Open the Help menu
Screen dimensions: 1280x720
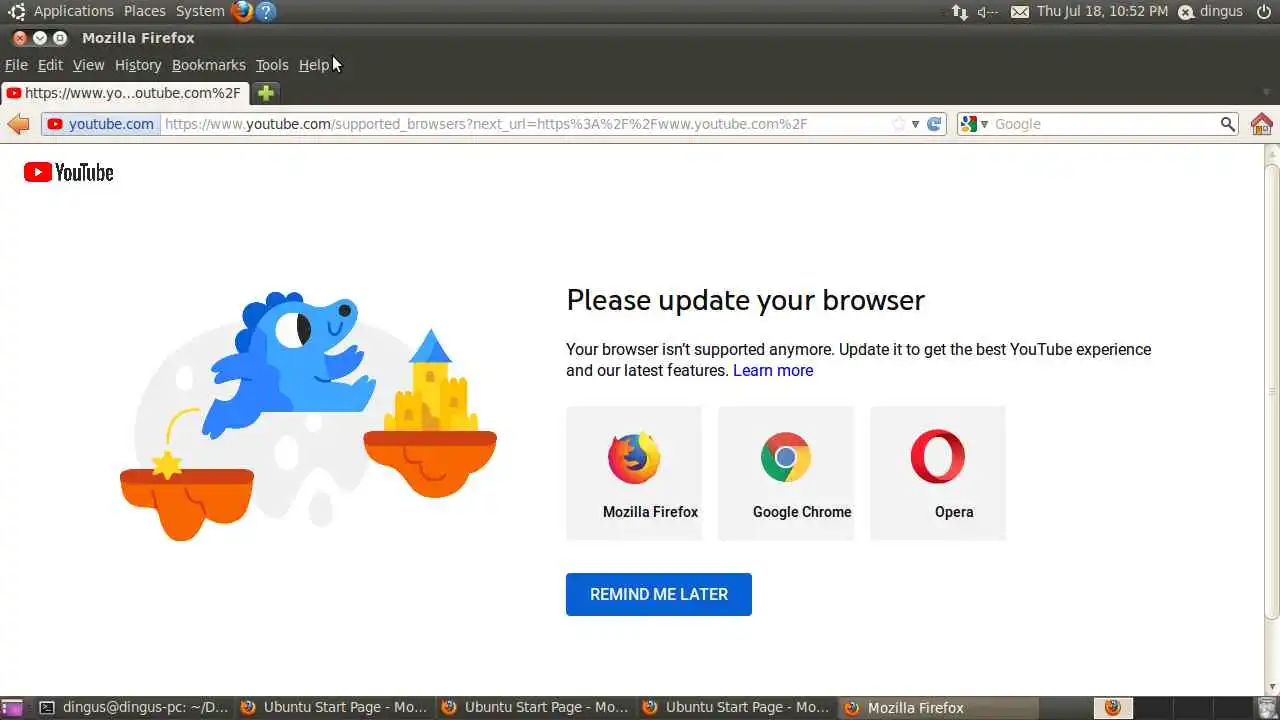click(314, 65)
